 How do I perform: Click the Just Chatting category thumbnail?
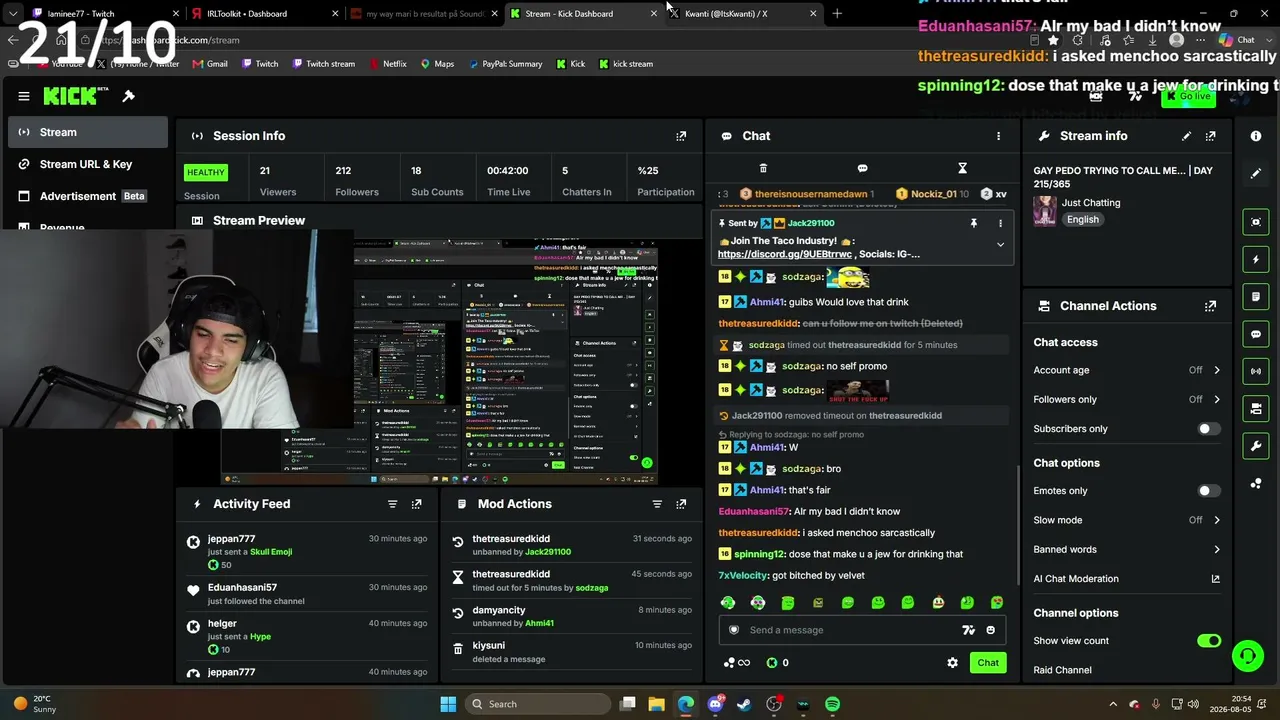1045,210
